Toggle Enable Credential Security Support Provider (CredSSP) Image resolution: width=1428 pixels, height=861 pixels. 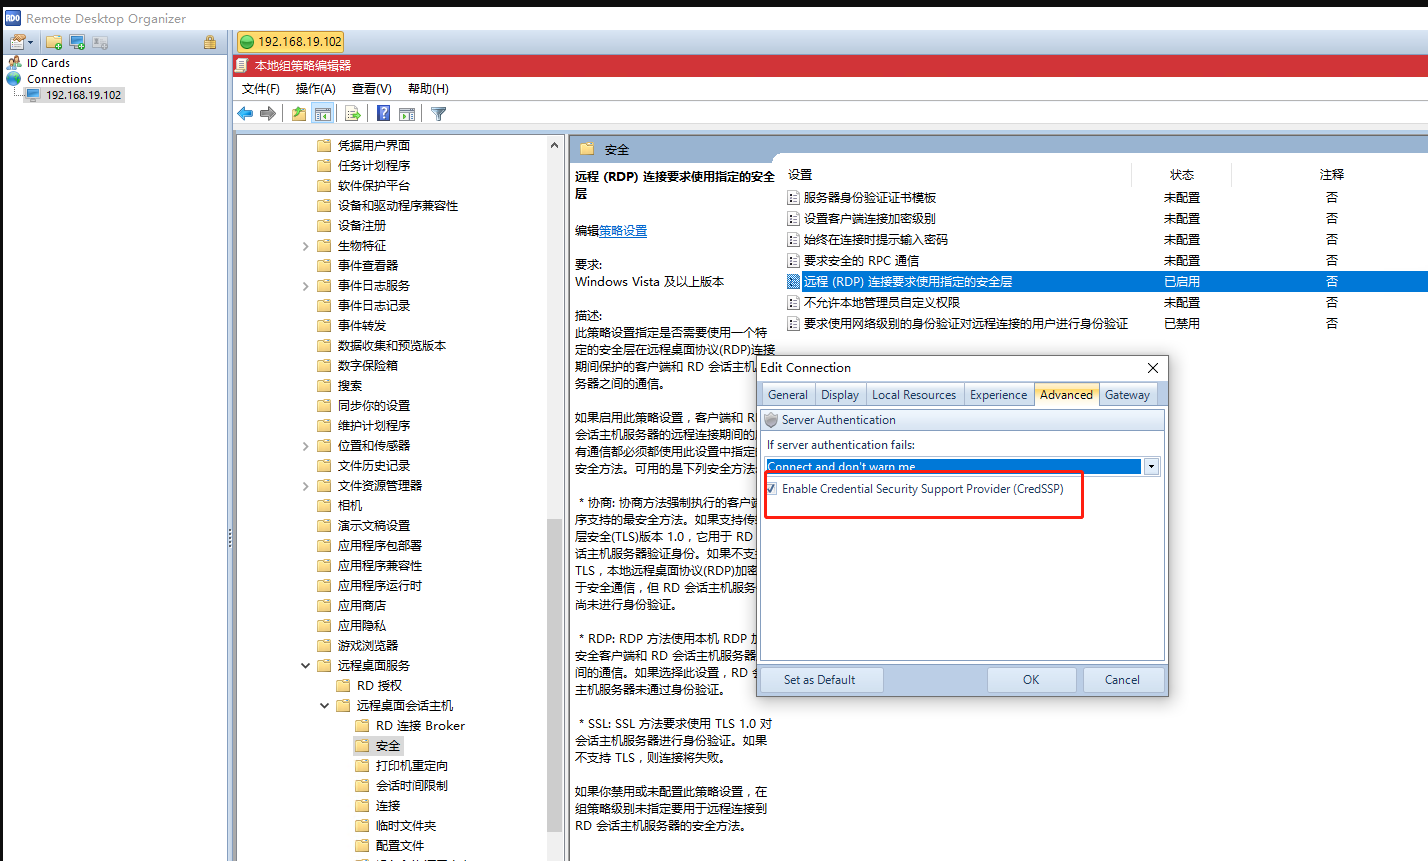pyautogui.click(x=771, y=488)
